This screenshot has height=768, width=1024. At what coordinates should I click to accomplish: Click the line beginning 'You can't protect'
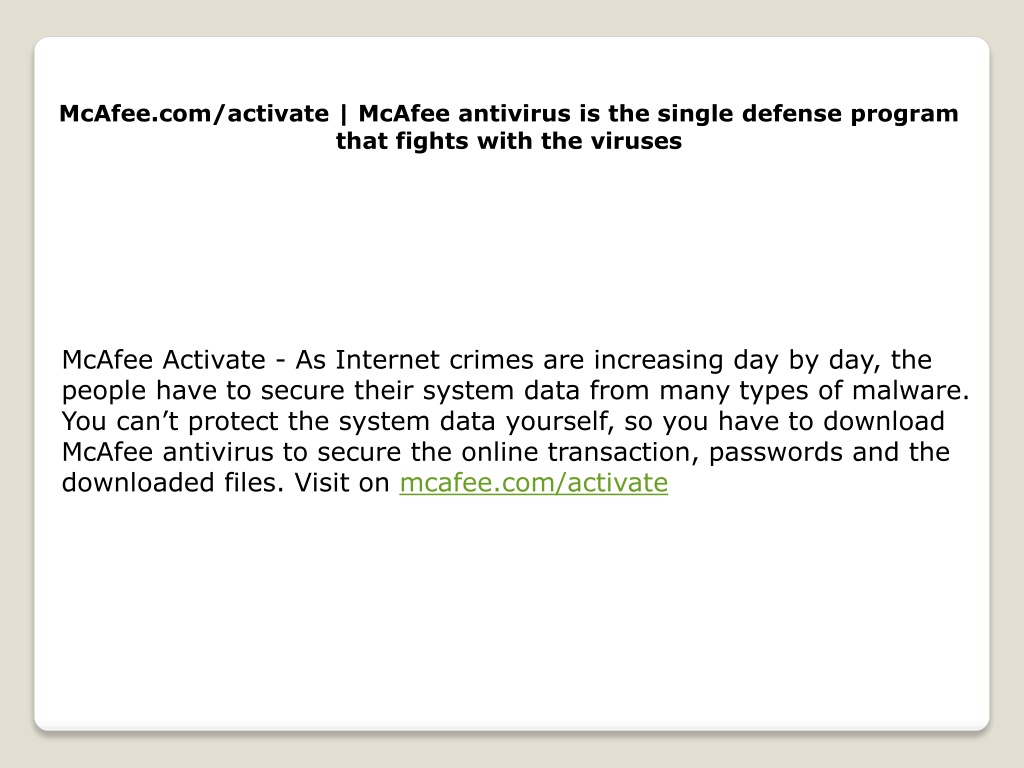[x=503, y=421]
